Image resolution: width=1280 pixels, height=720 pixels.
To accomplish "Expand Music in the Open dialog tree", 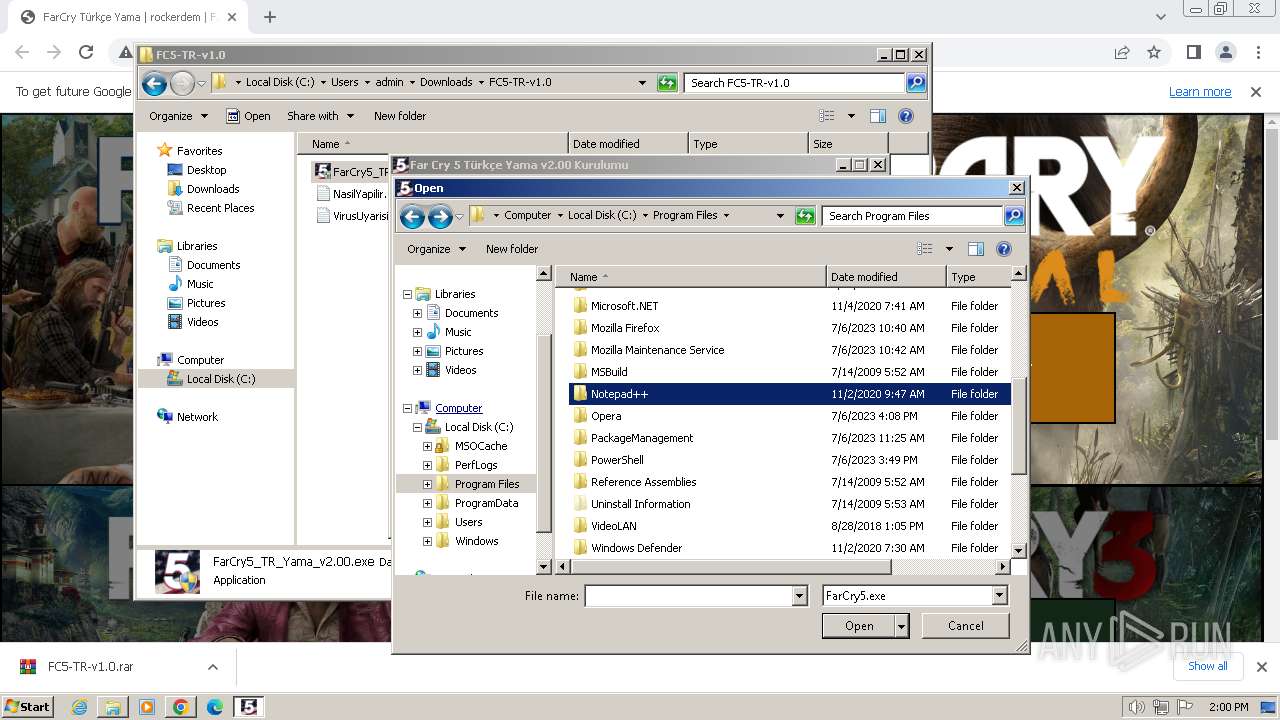I will click(417, 332).
